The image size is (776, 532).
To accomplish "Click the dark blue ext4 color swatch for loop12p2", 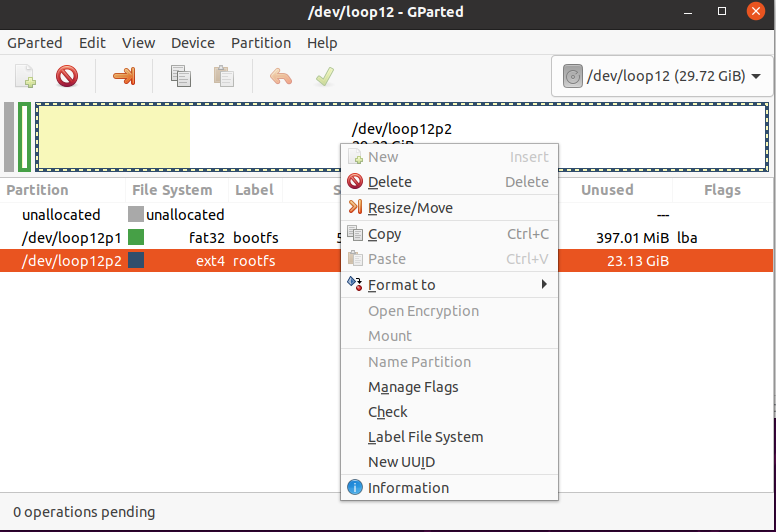I will coord(136,260).
